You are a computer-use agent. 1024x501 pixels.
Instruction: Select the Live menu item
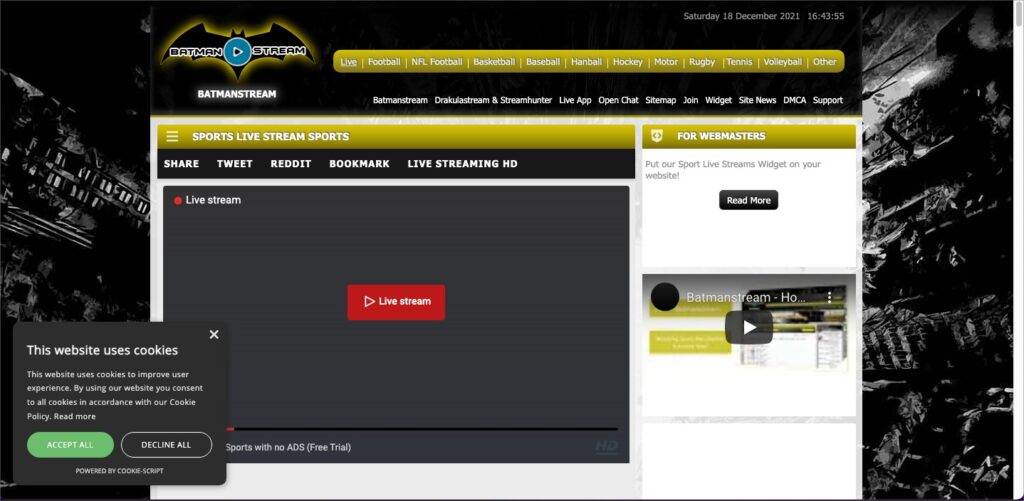349,62
